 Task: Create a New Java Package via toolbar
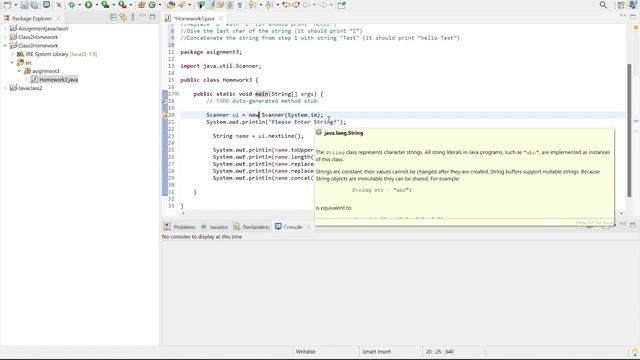click(142, 5)
